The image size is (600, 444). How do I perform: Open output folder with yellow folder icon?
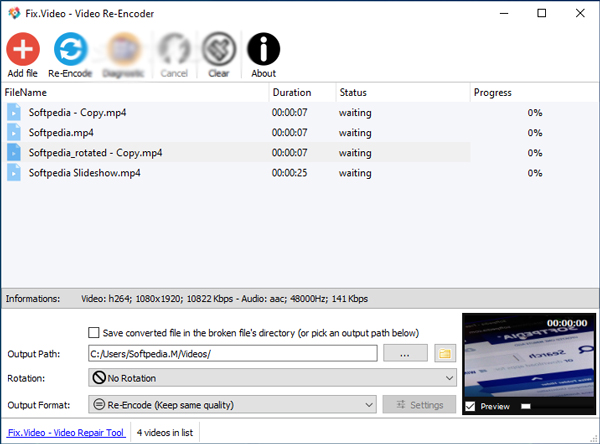[x=445, y=353]
